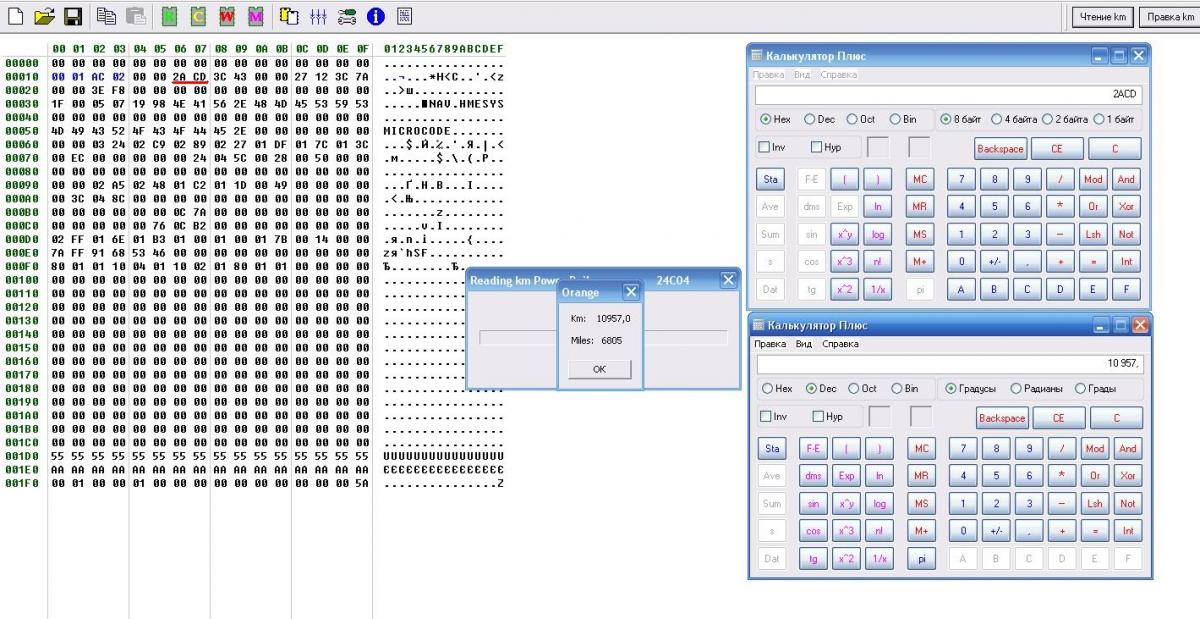
Task: Select Dec radio in the calculator showing 2ACD
Action: tap(811, 119)
